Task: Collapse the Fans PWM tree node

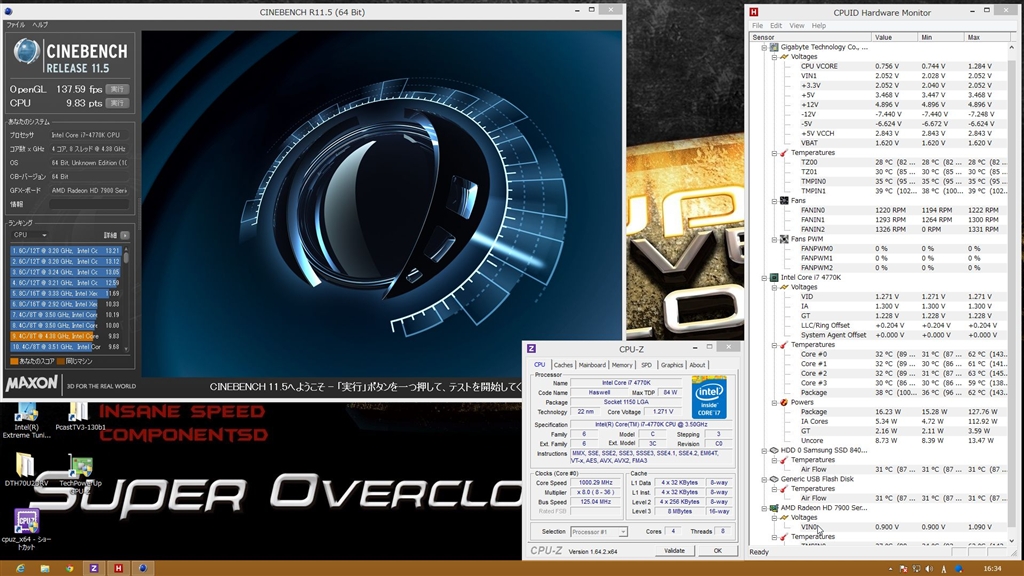Action: (774, 239)
